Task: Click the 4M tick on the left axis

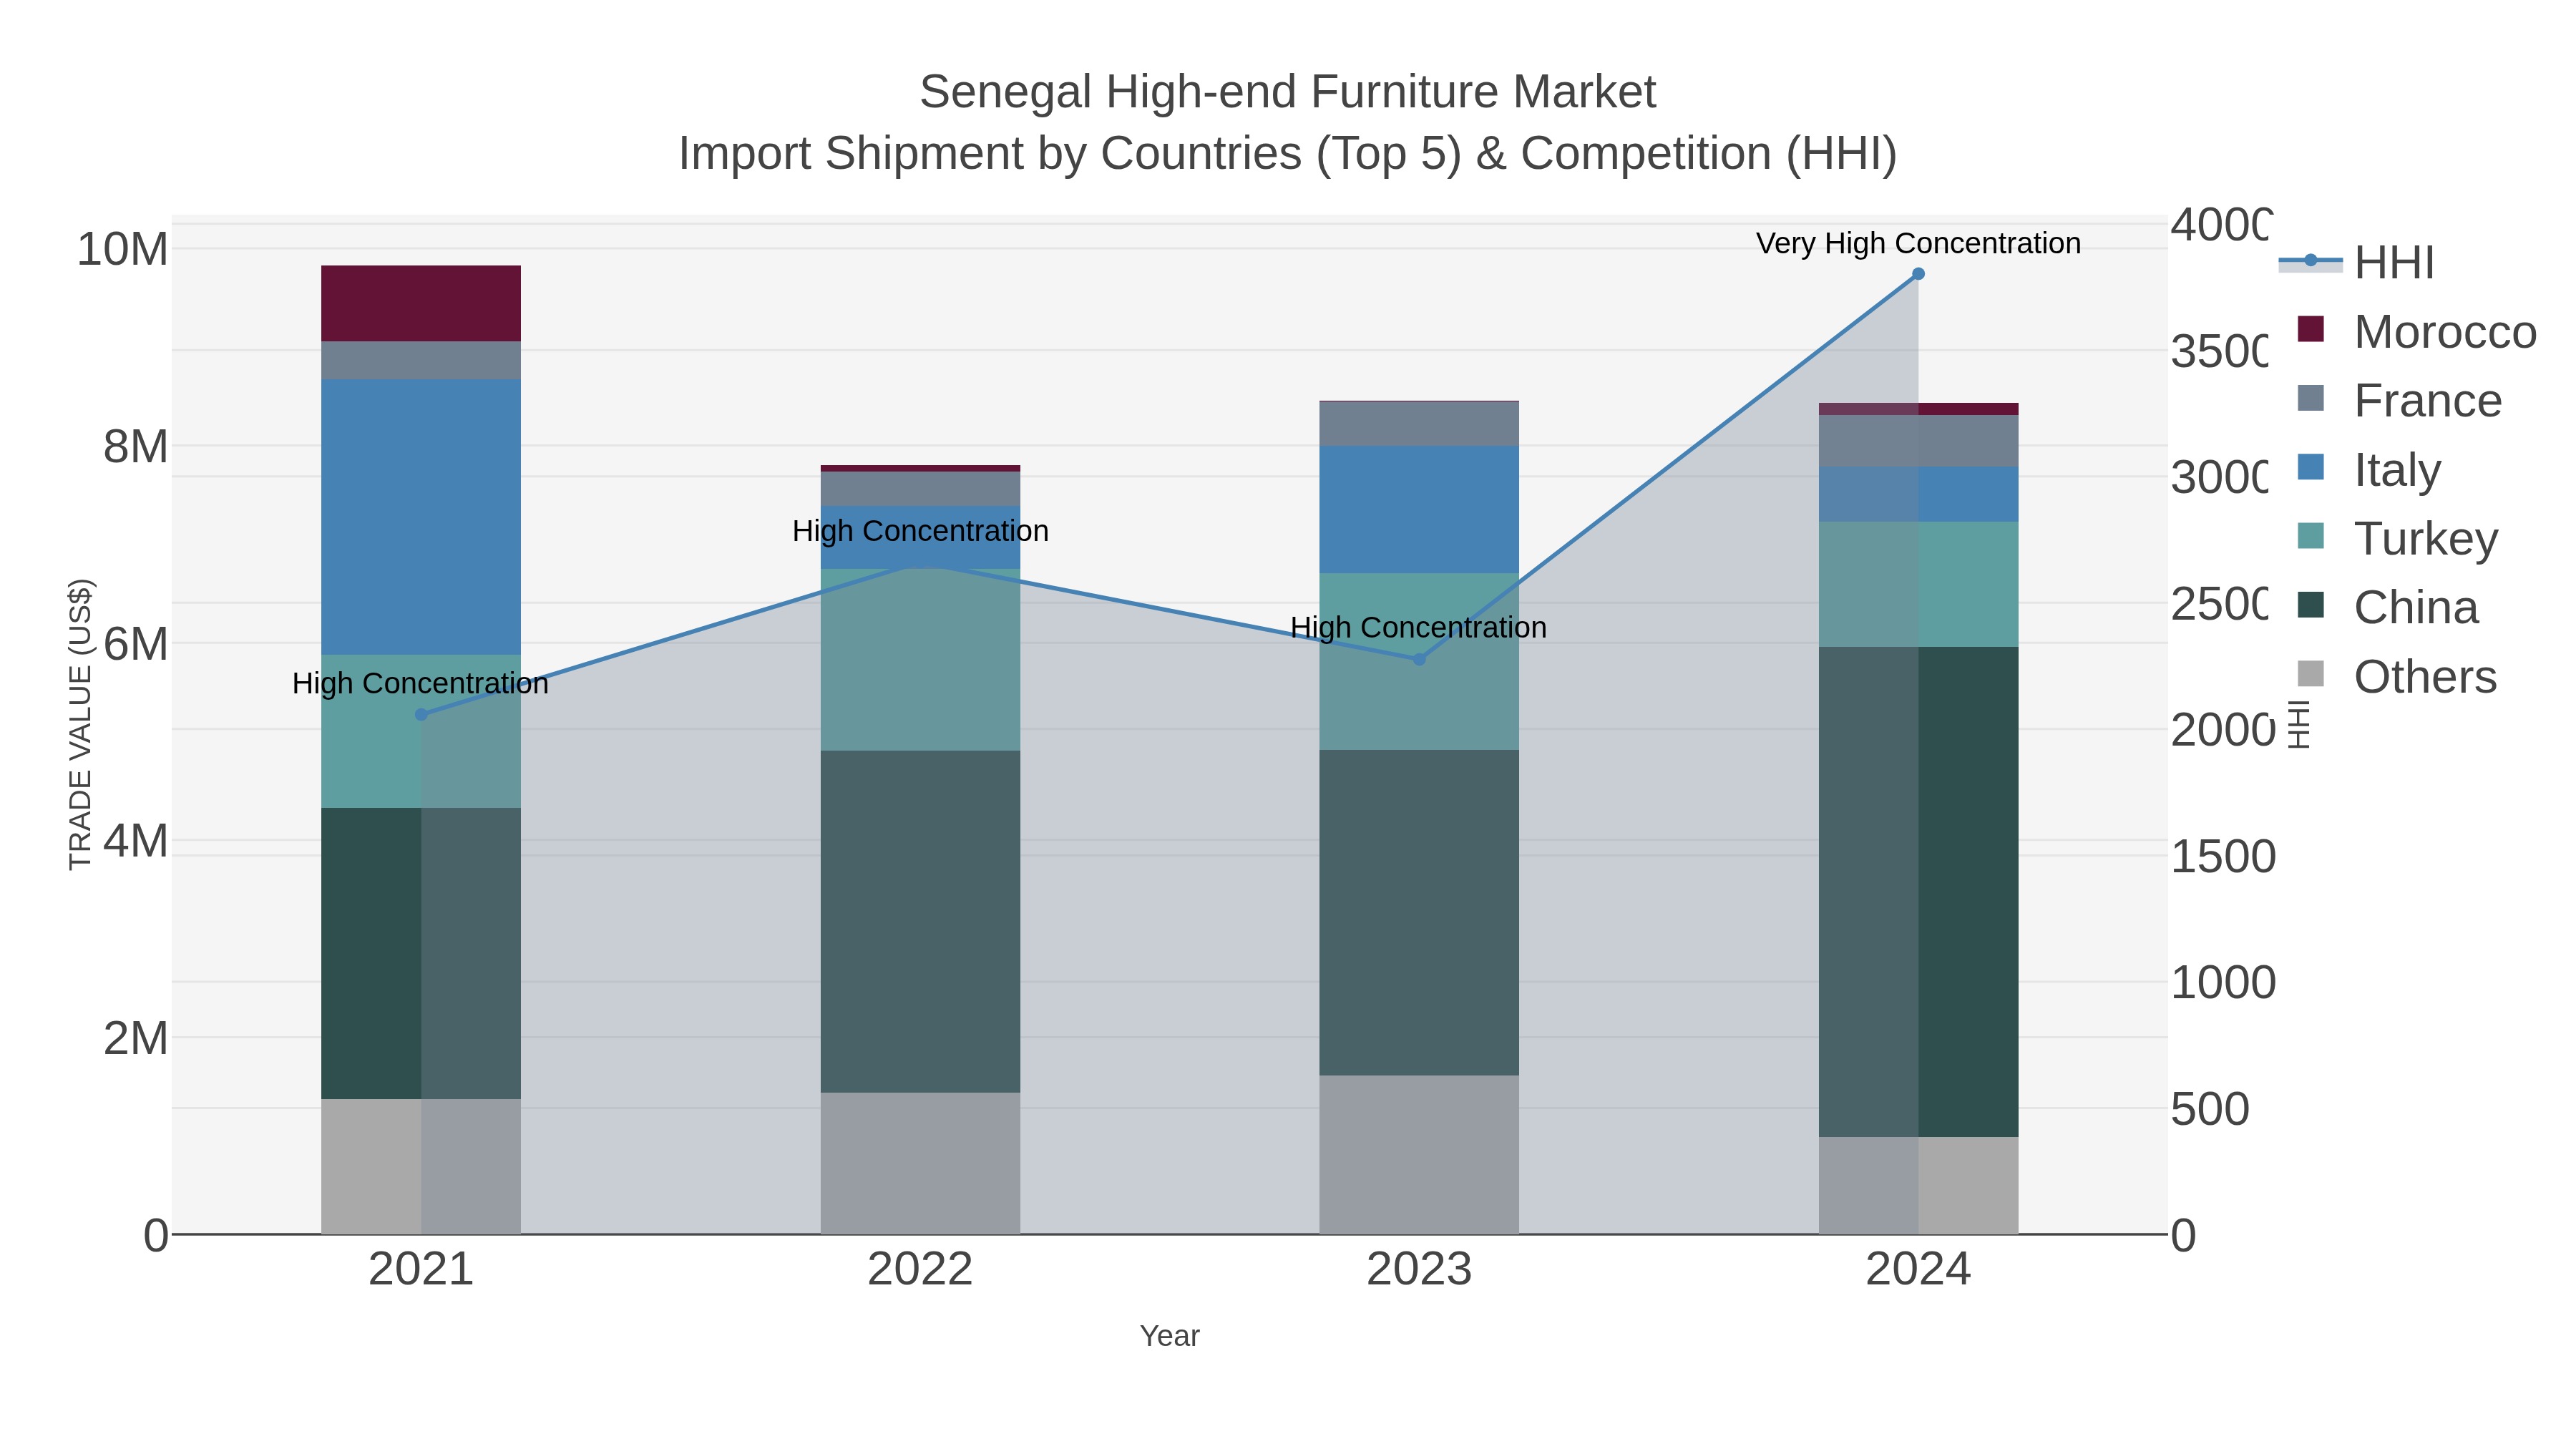Action: (136, 841)
